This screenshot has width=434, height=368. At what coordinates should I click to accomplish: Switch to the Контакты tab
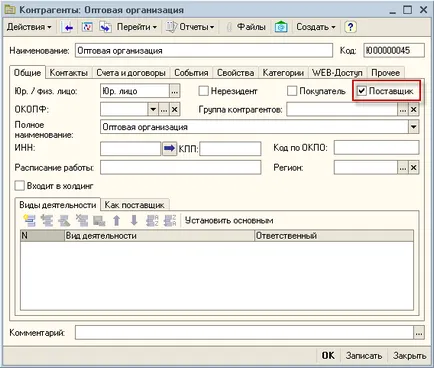(68, 73)
